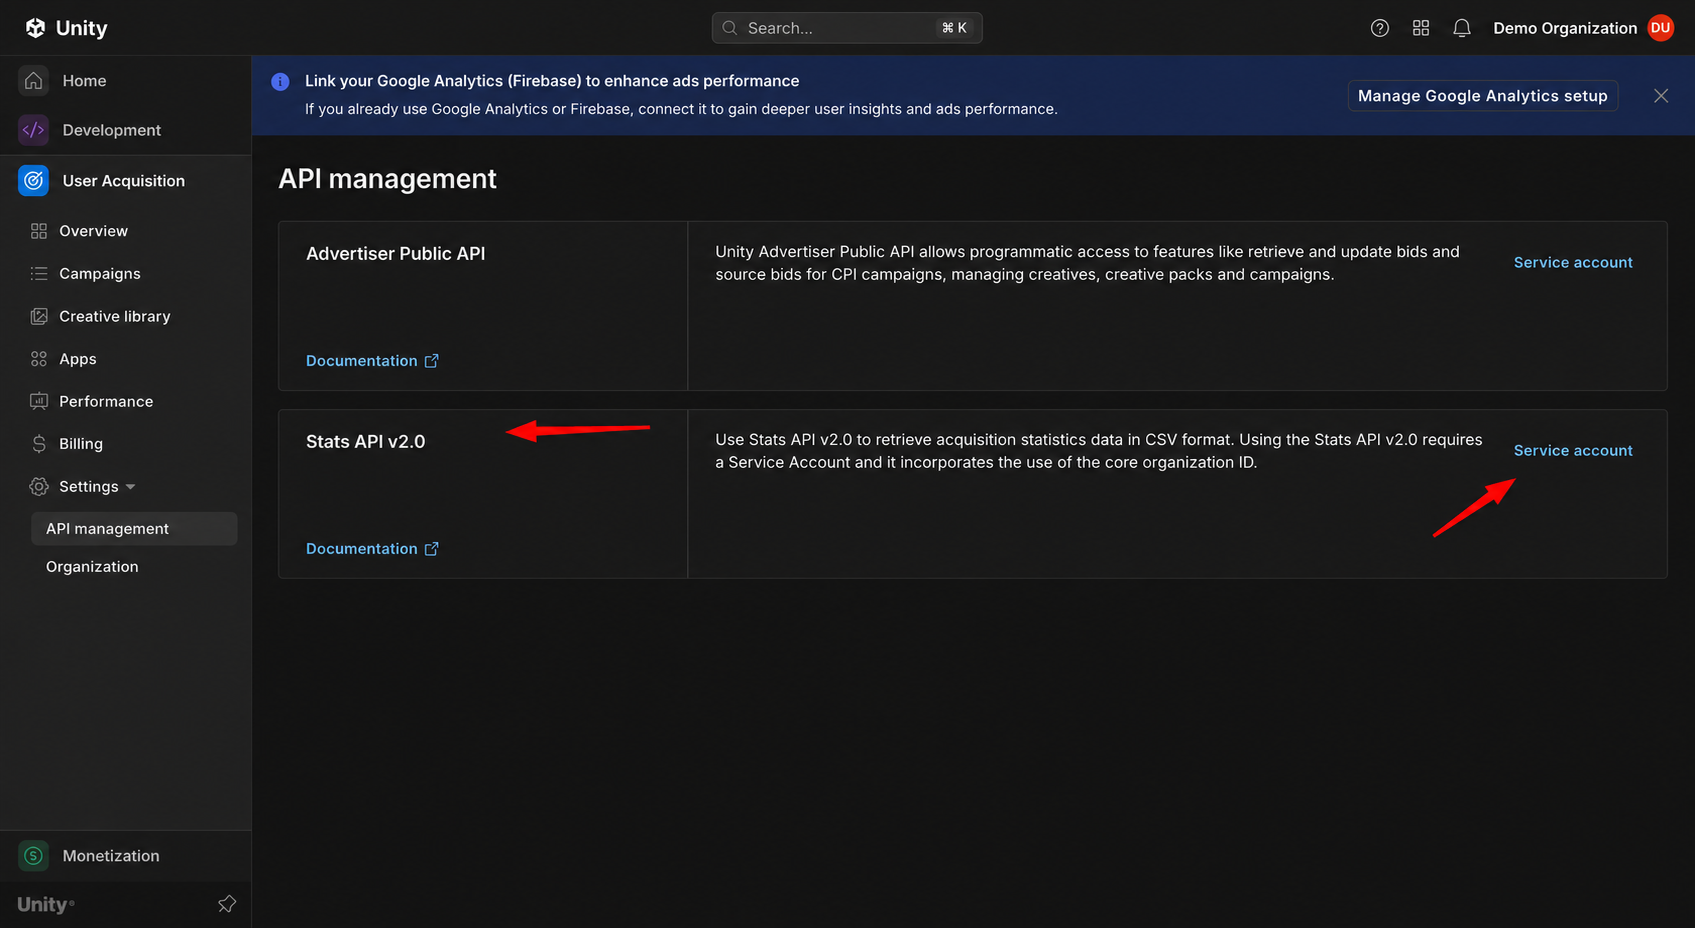Image resolution: width=1695 pixels, height=928 pixels.
Task: Pin the sidebar with the pin icon
Action: pyautogui.click(x=227, y=904)
